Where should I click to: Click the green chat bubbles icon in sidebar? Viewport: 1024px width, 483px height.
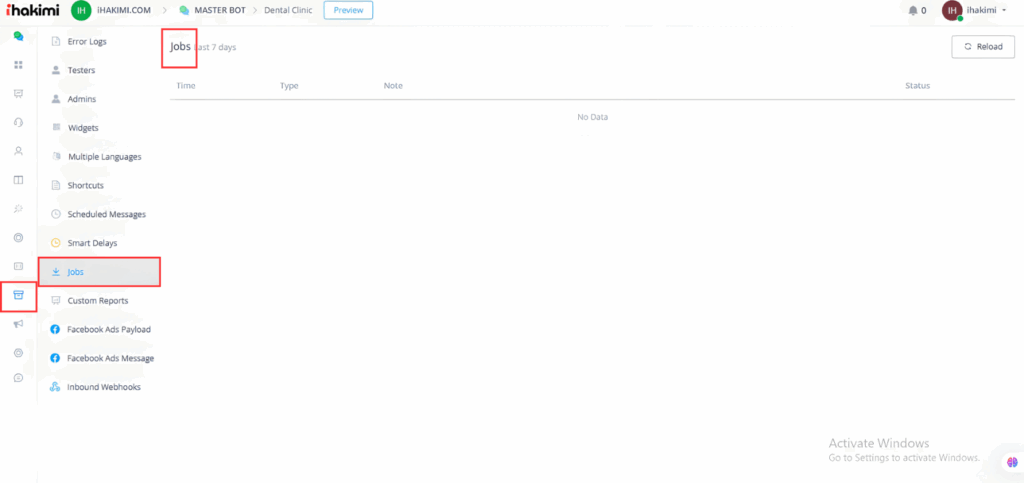click(x=18, y=36)
